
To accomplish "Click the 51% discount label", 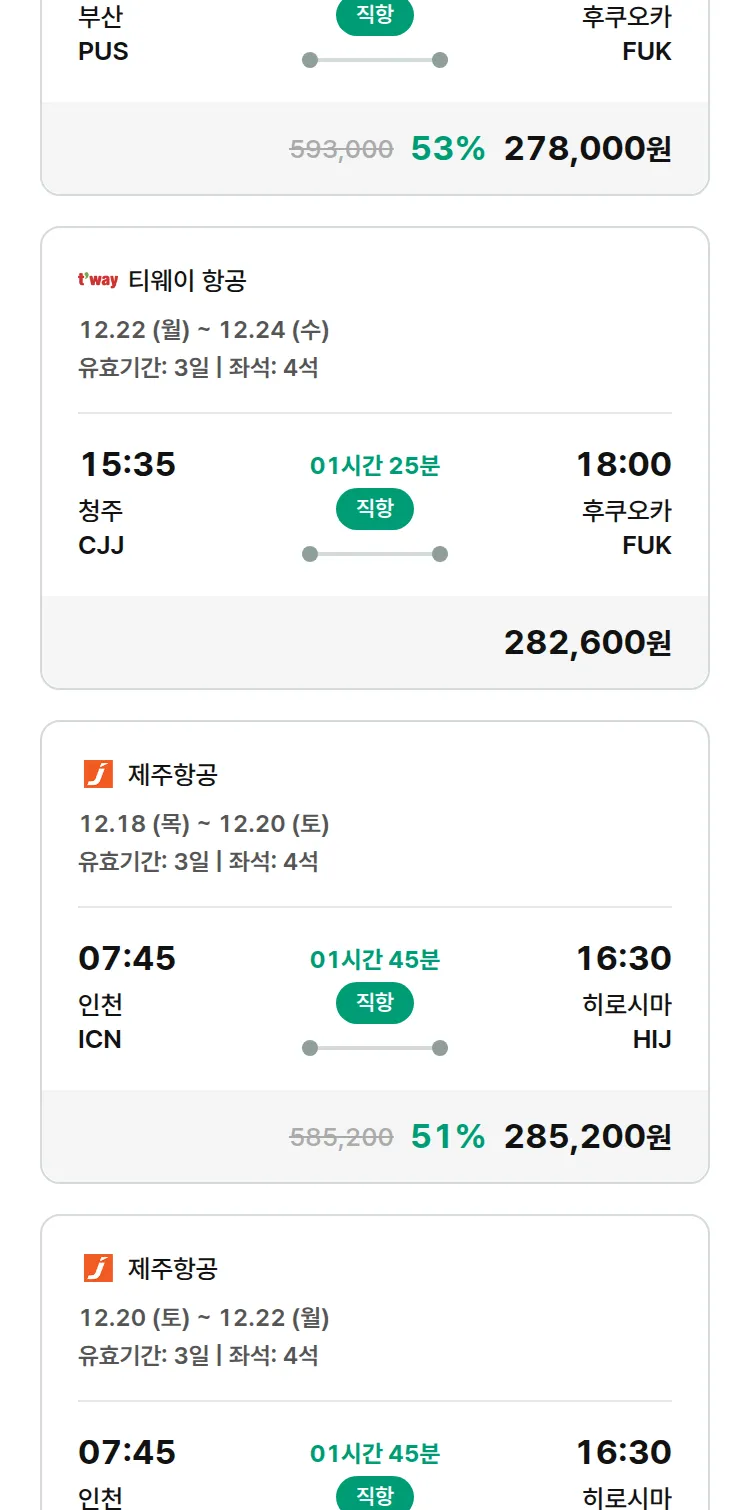I will (x=448, y=1137).
